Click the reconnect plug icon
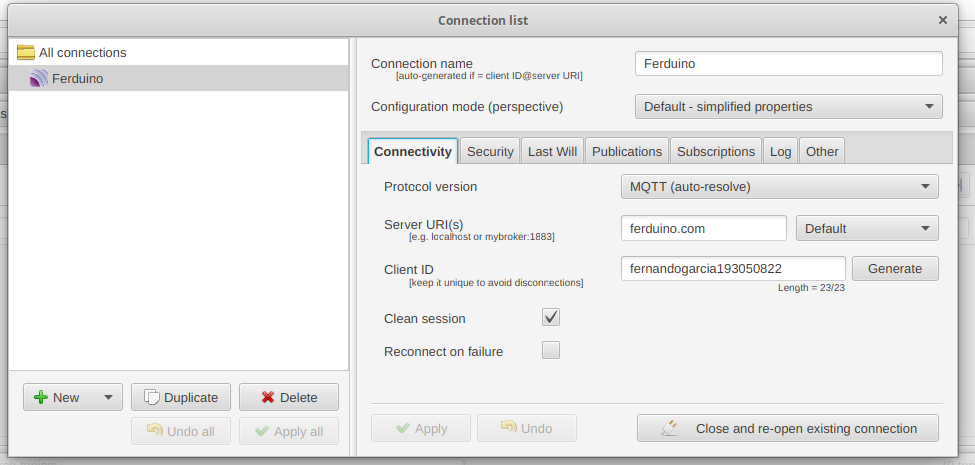This screenshot has width=975, height=465. [670, 428]
